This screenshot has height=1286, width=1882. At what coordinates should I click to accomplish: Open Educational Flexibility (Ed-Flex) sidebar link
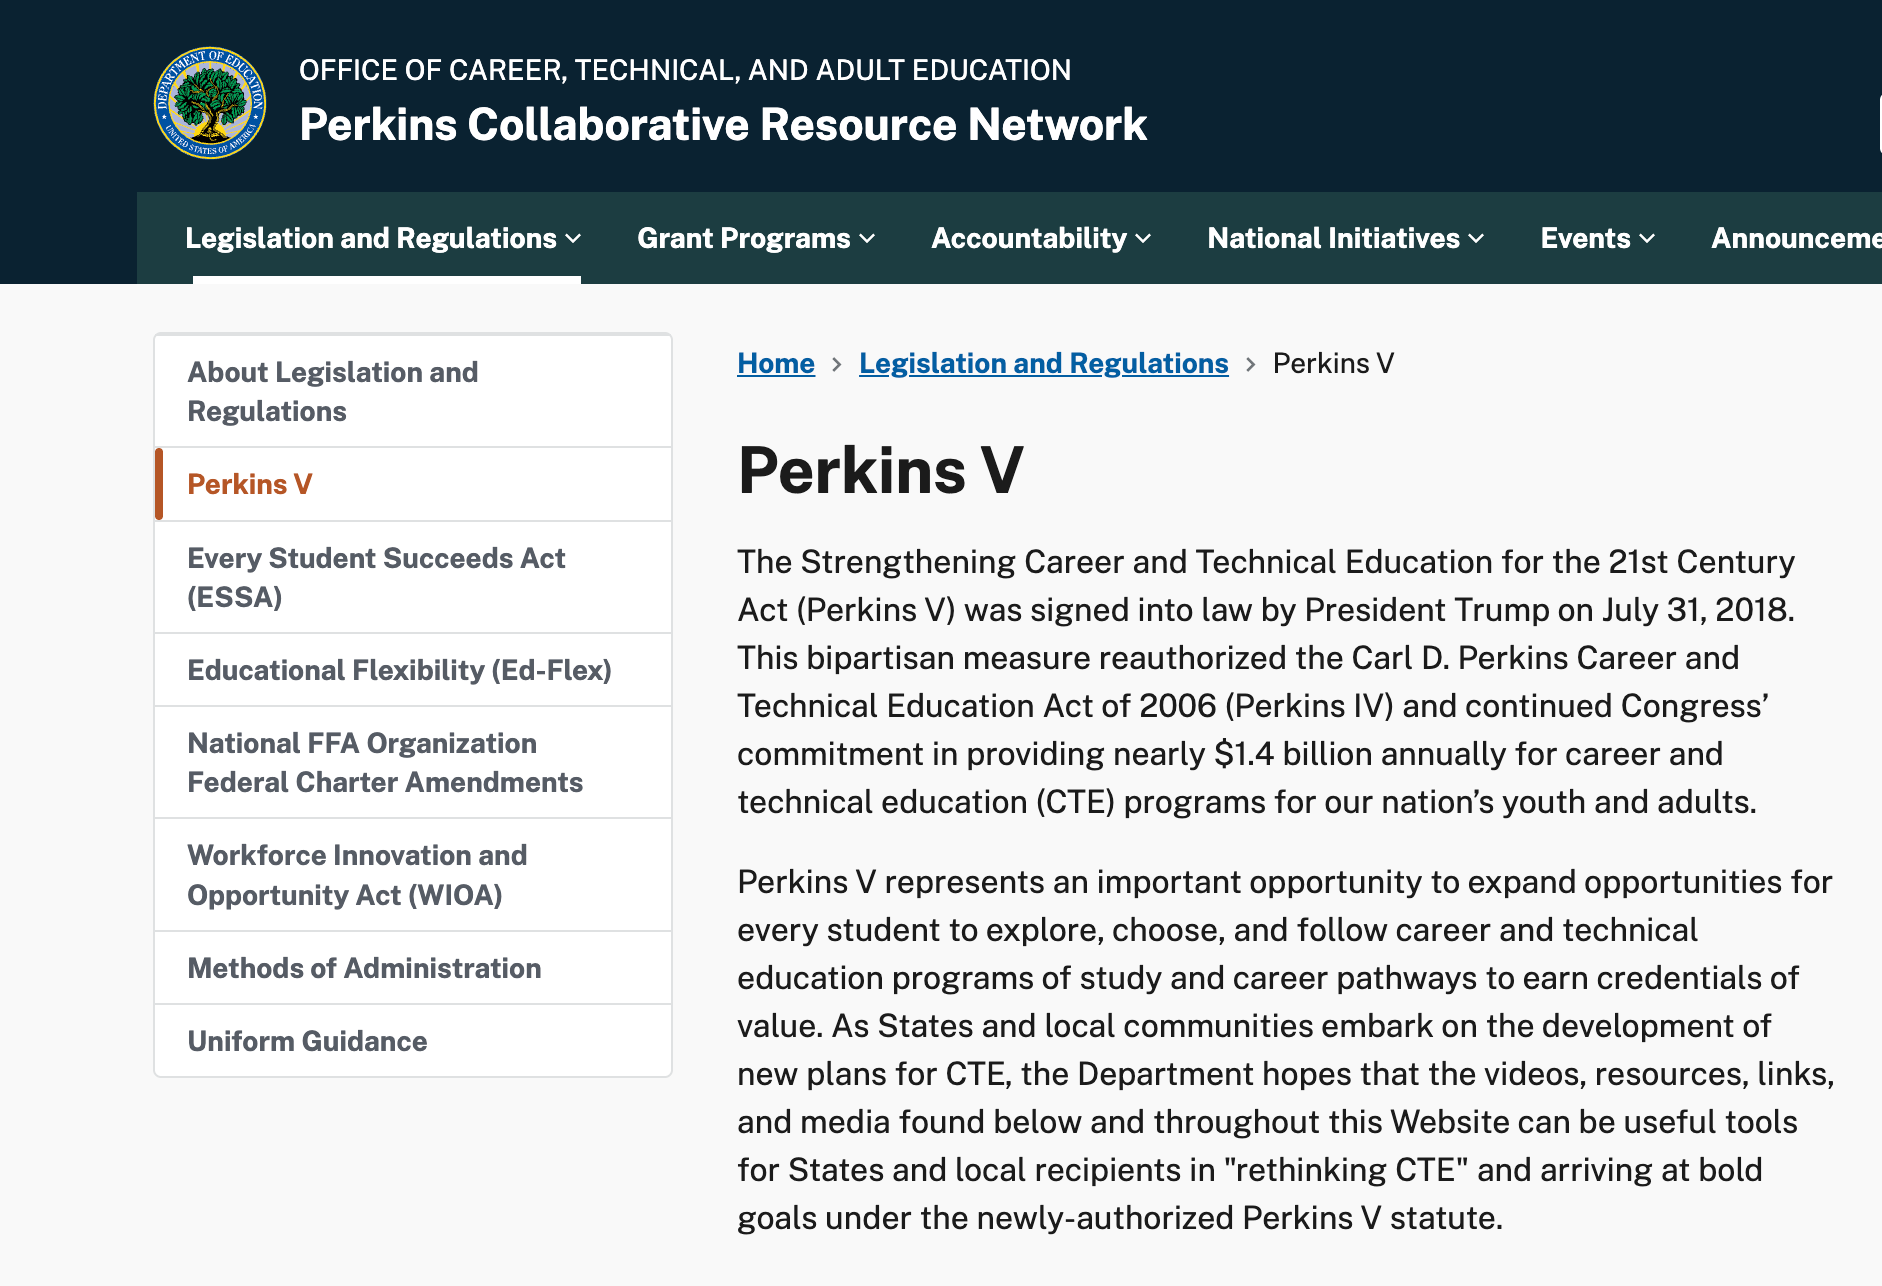tap(413, 670)
